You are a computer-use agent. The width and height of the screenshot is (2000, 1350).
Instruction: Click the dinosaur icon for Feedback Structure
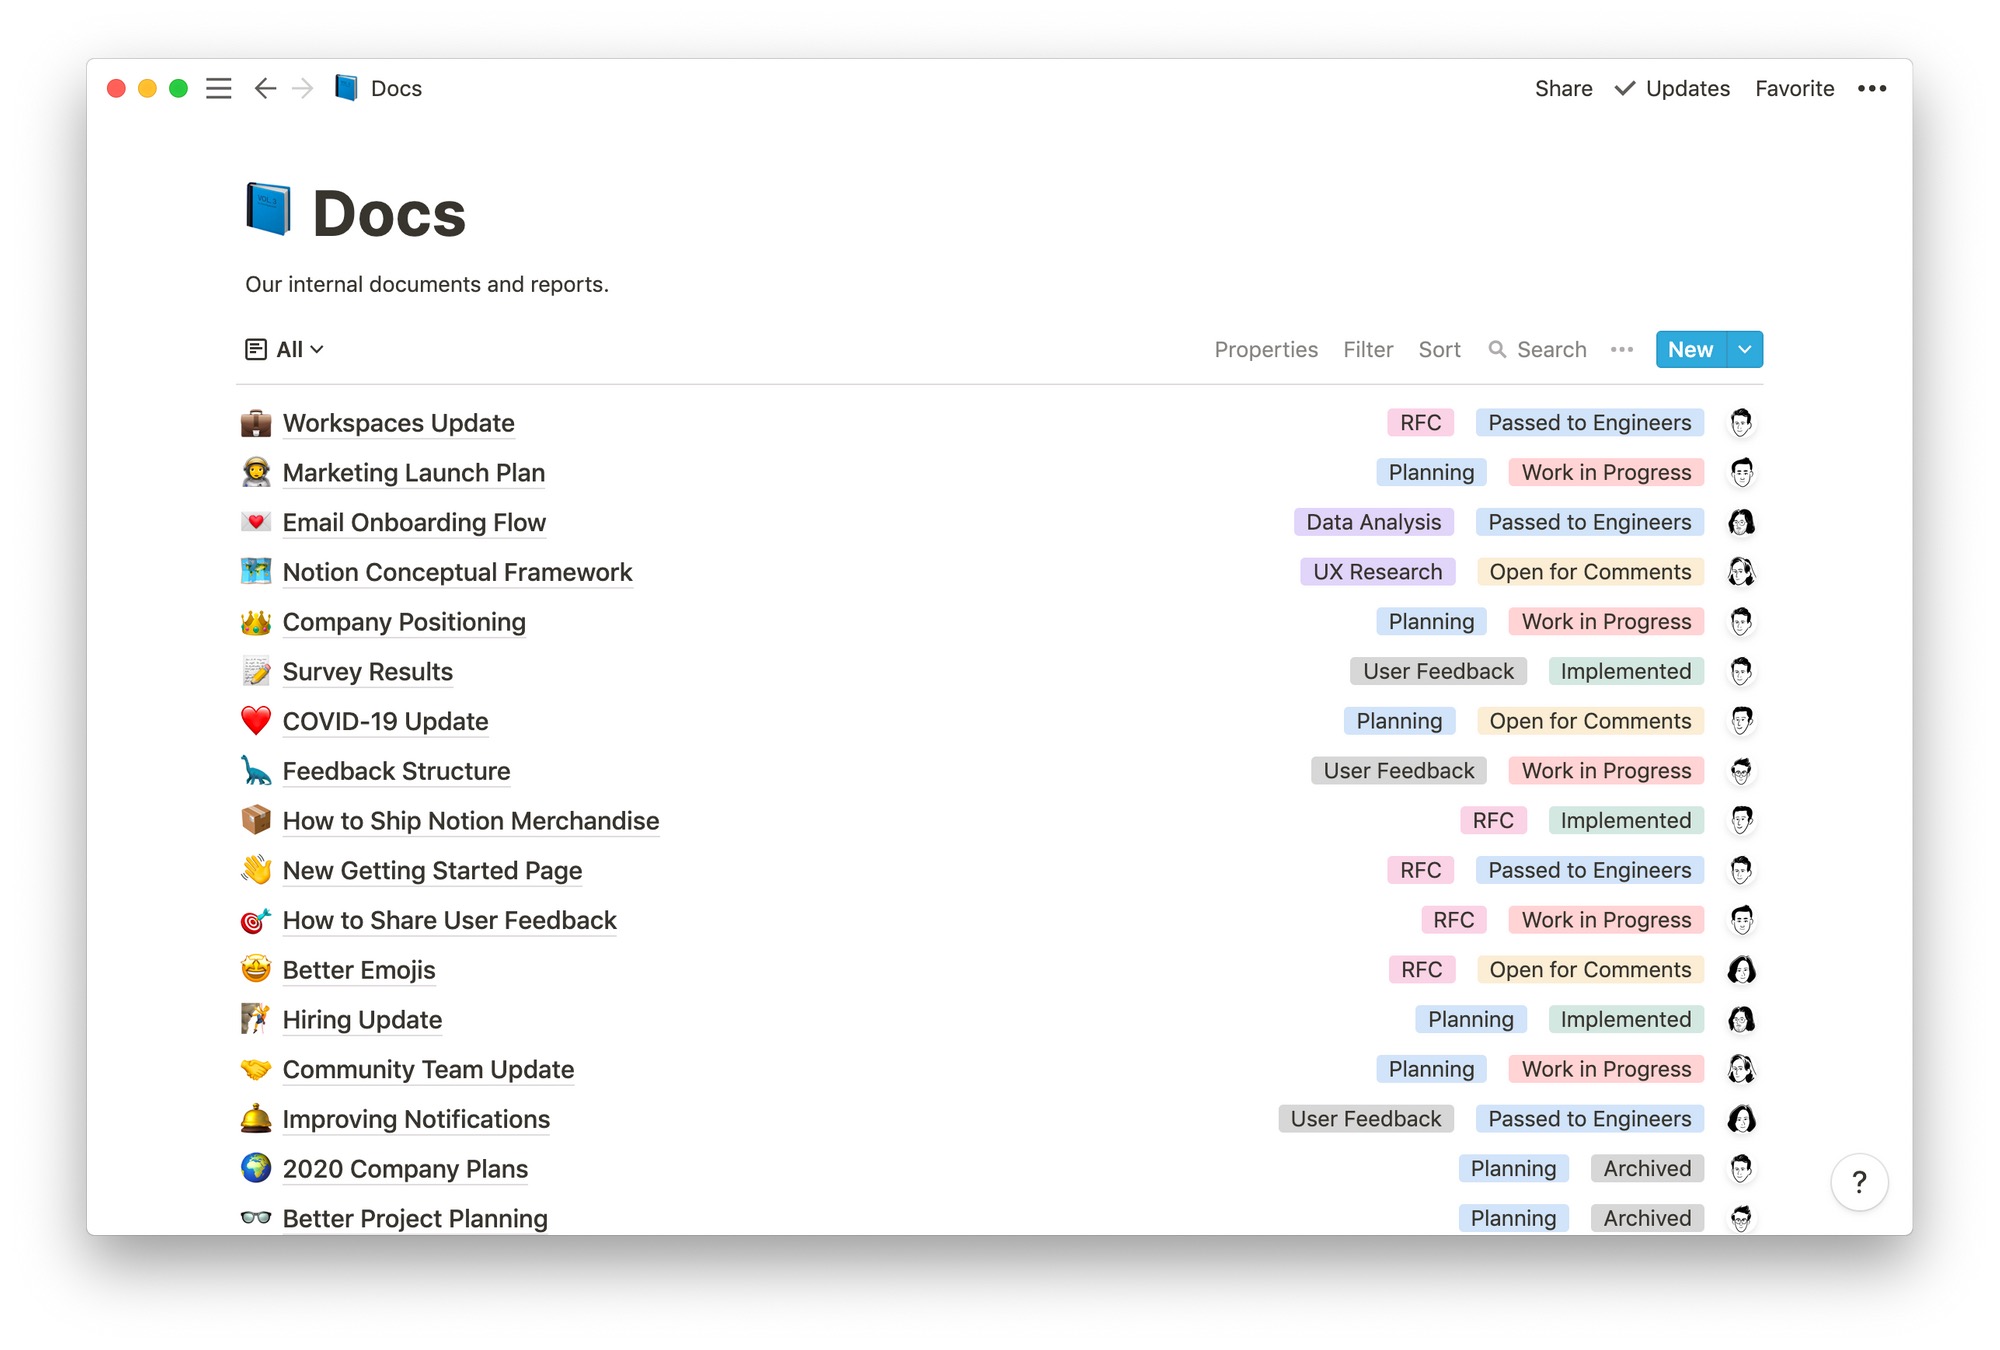256,771
